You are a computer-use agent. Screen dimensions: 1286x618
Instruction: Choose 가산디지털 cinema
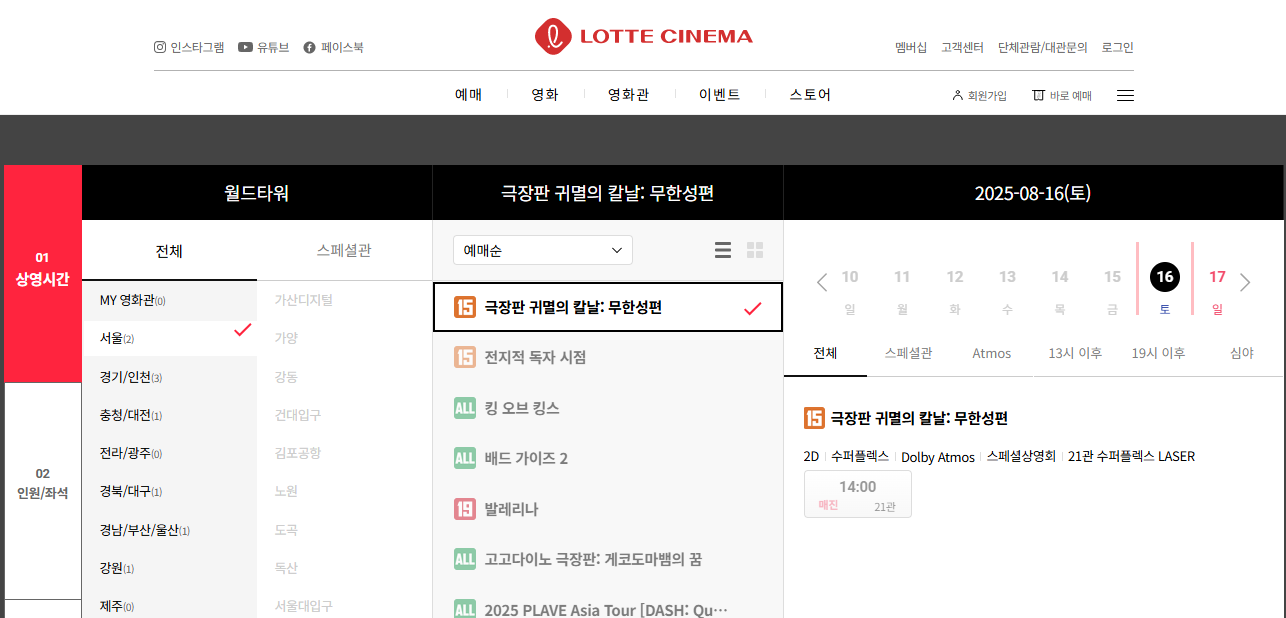pos(304,299)
